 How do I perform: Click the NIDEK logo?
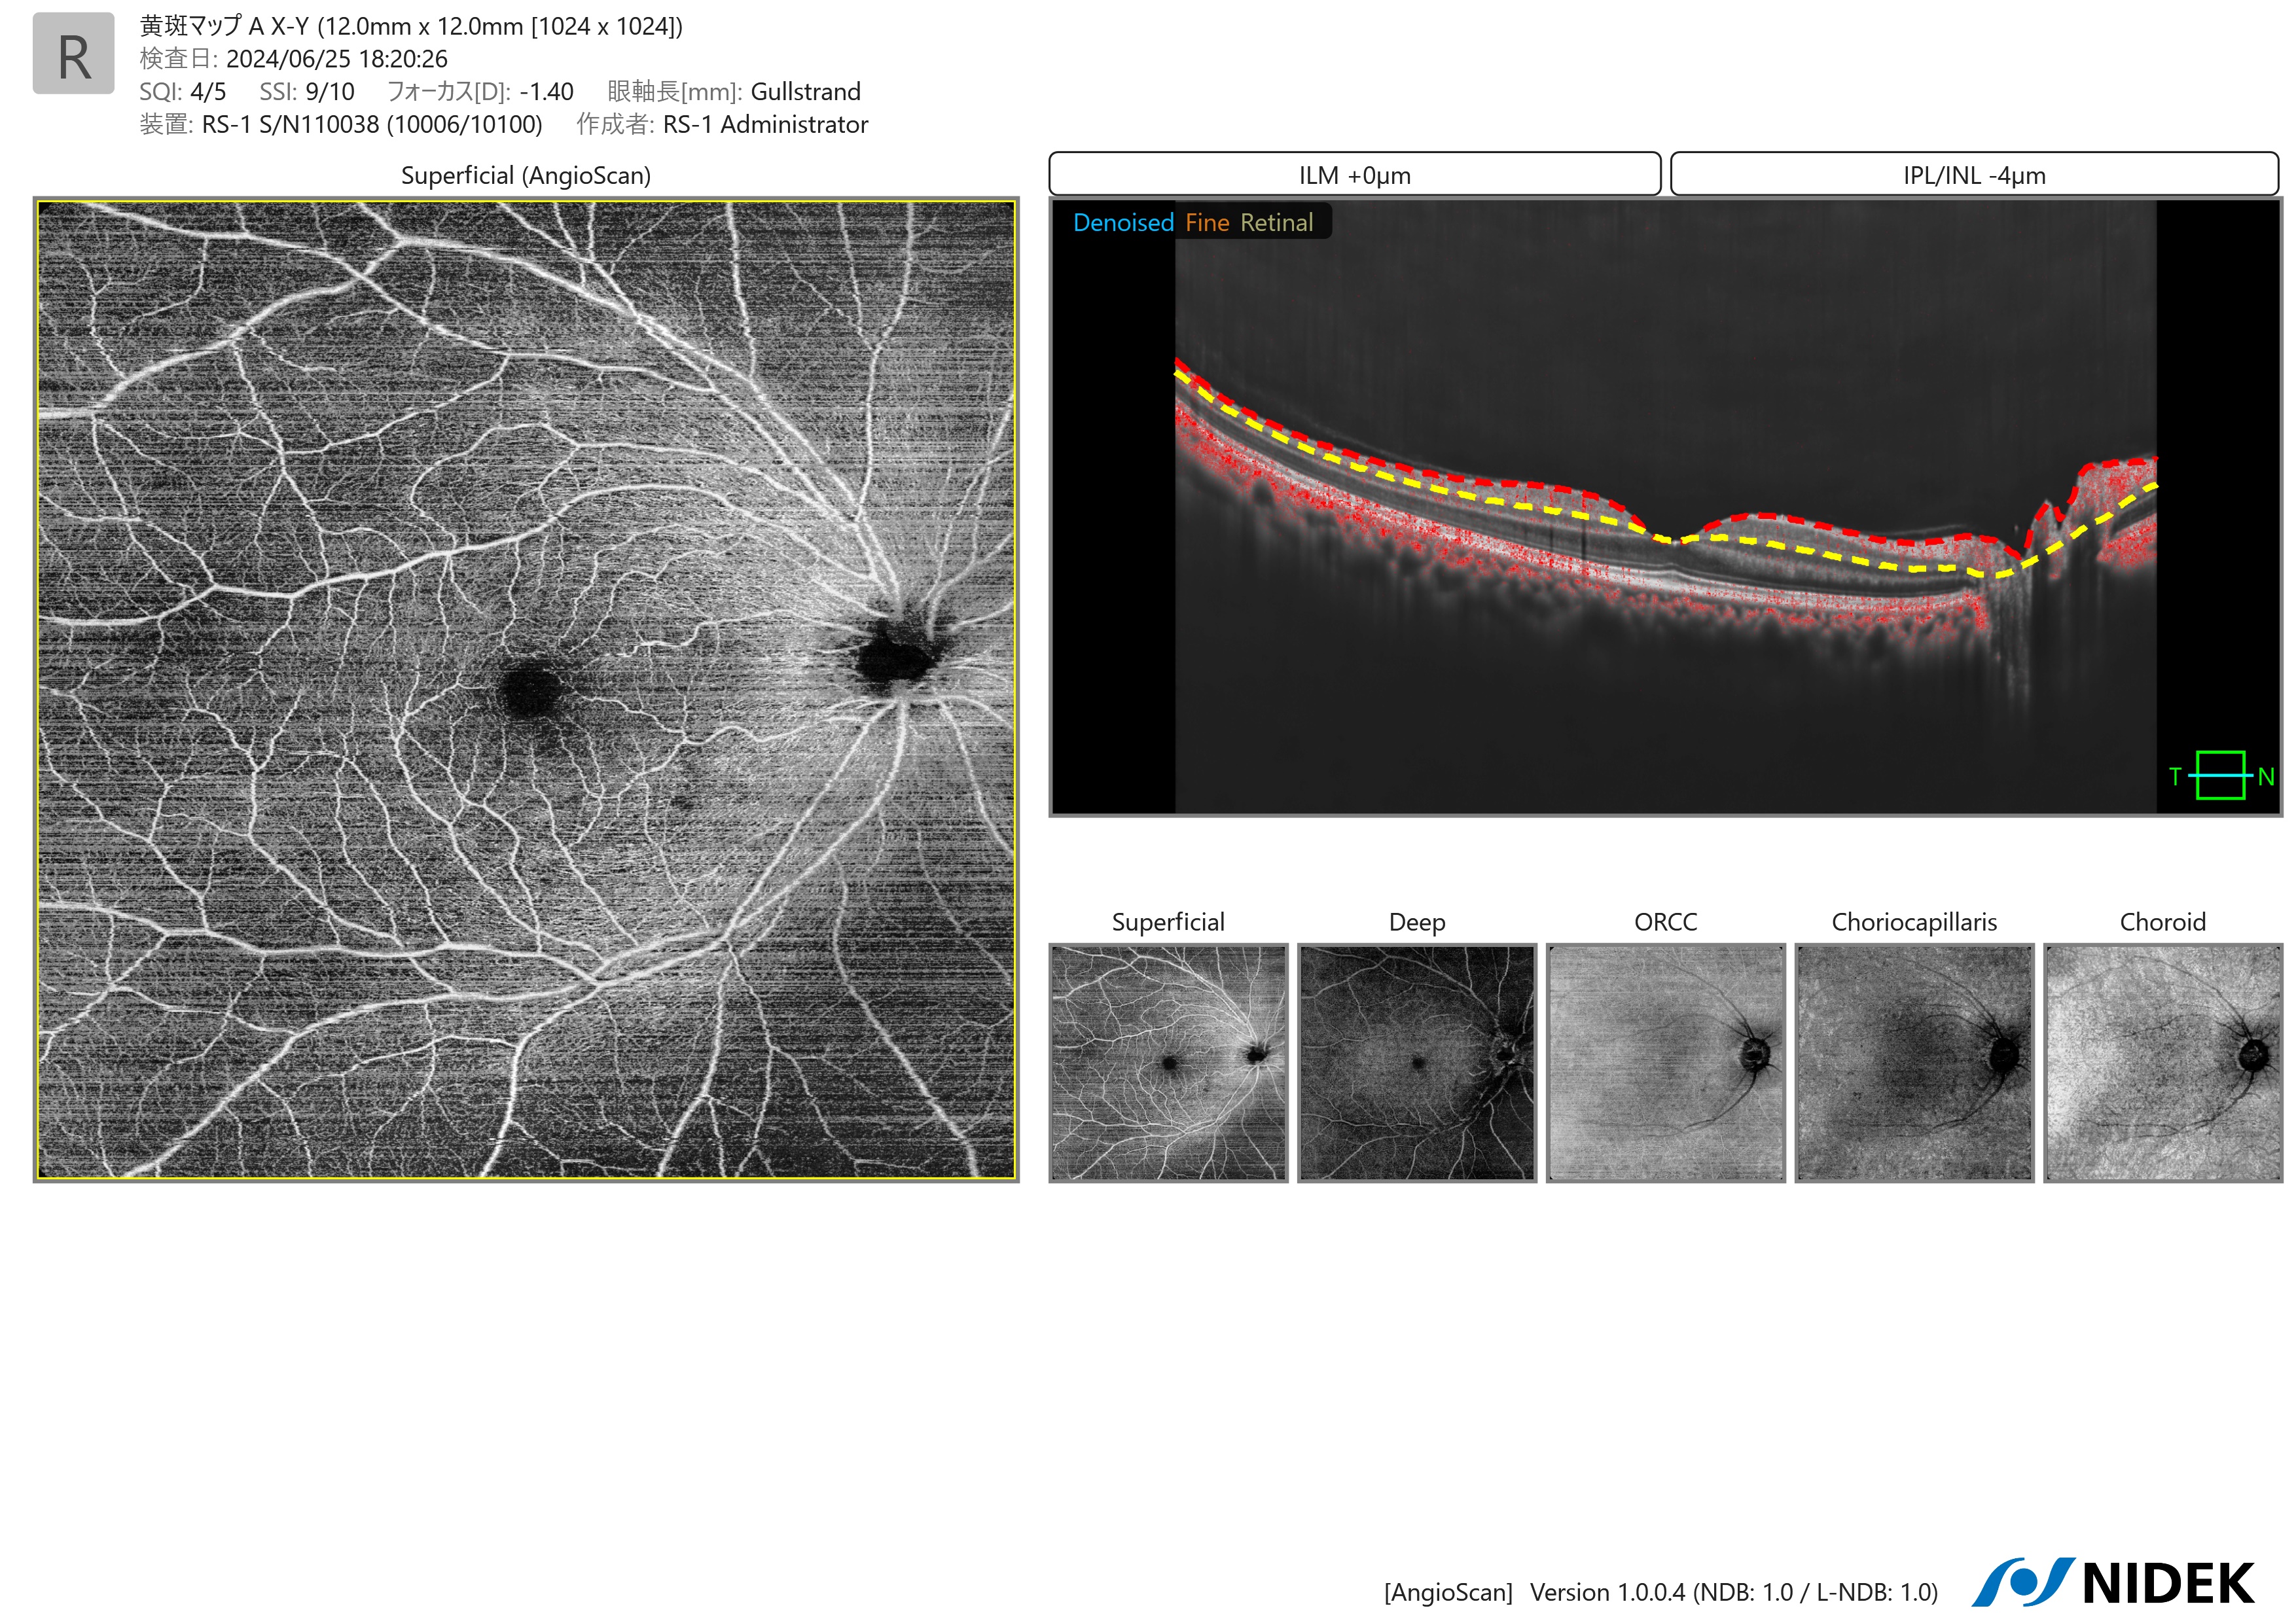[2113, 1582]
